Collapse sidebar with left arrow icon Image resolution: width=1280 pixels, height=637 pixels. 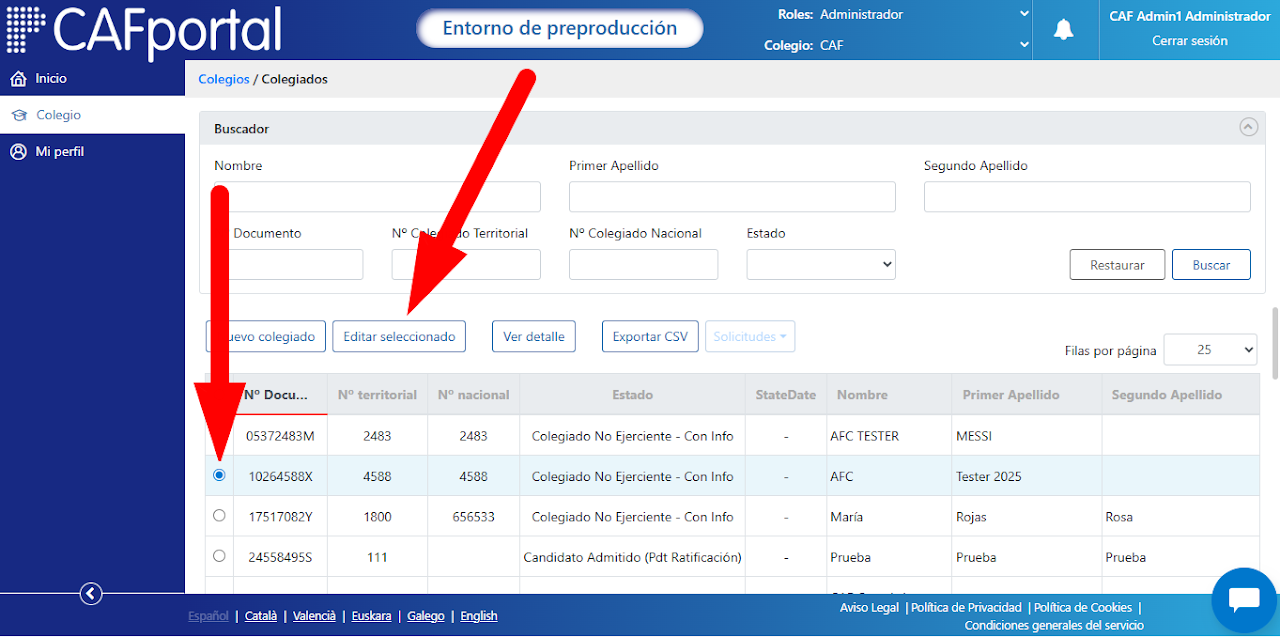point(91,594)
